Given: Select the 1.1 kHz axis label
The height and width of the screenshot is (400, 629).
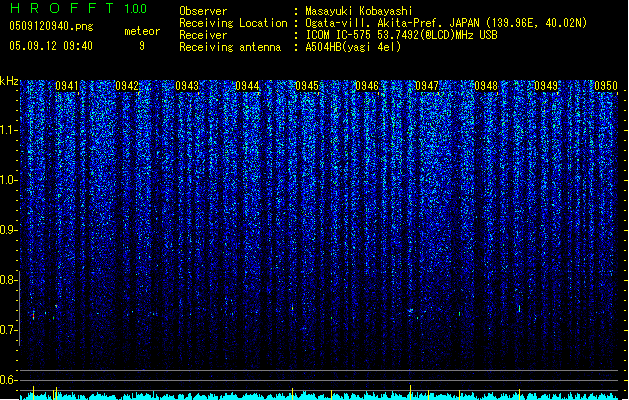Looking at the screenshot, I should [x=8, y=130].
